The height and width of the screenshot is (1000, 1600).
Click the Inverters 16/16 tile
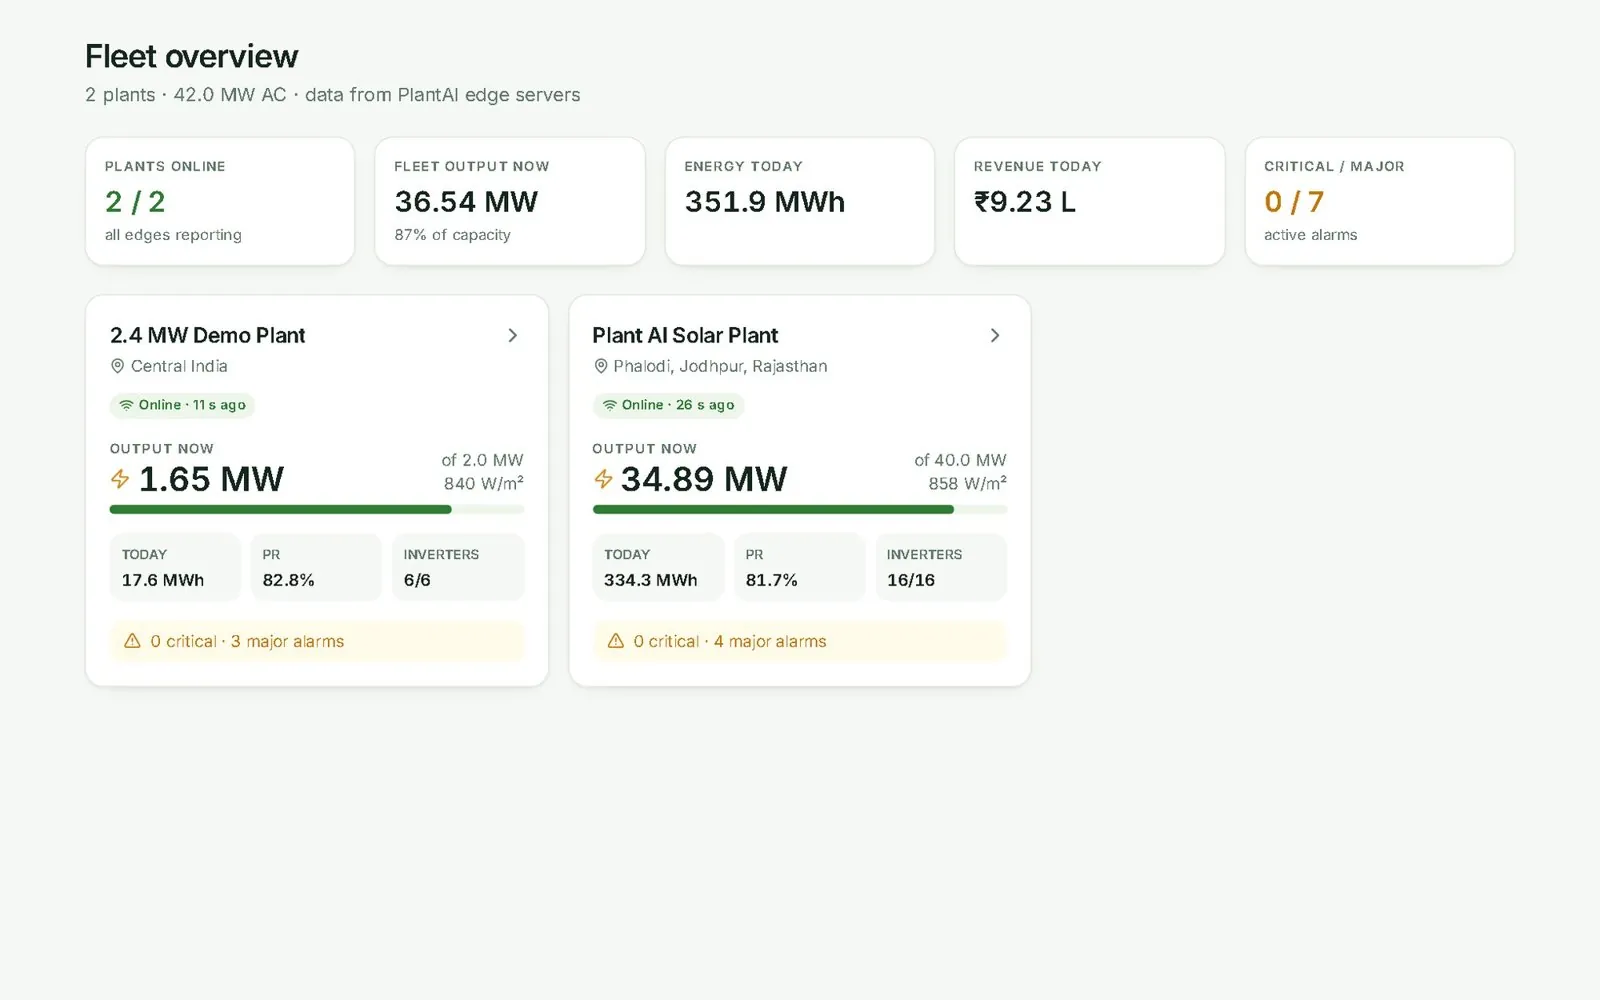(941, 567)
